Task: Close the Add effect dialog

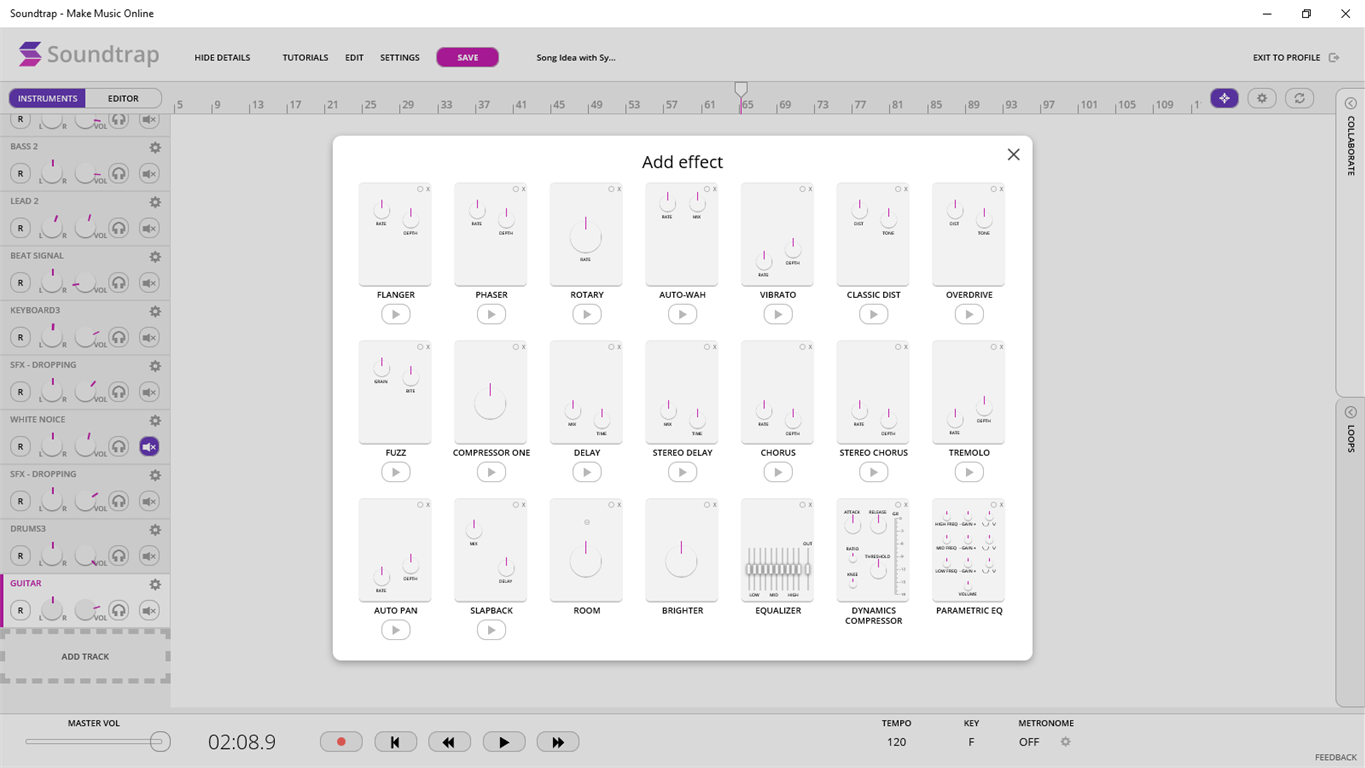Action: [x=1013, y=154]
